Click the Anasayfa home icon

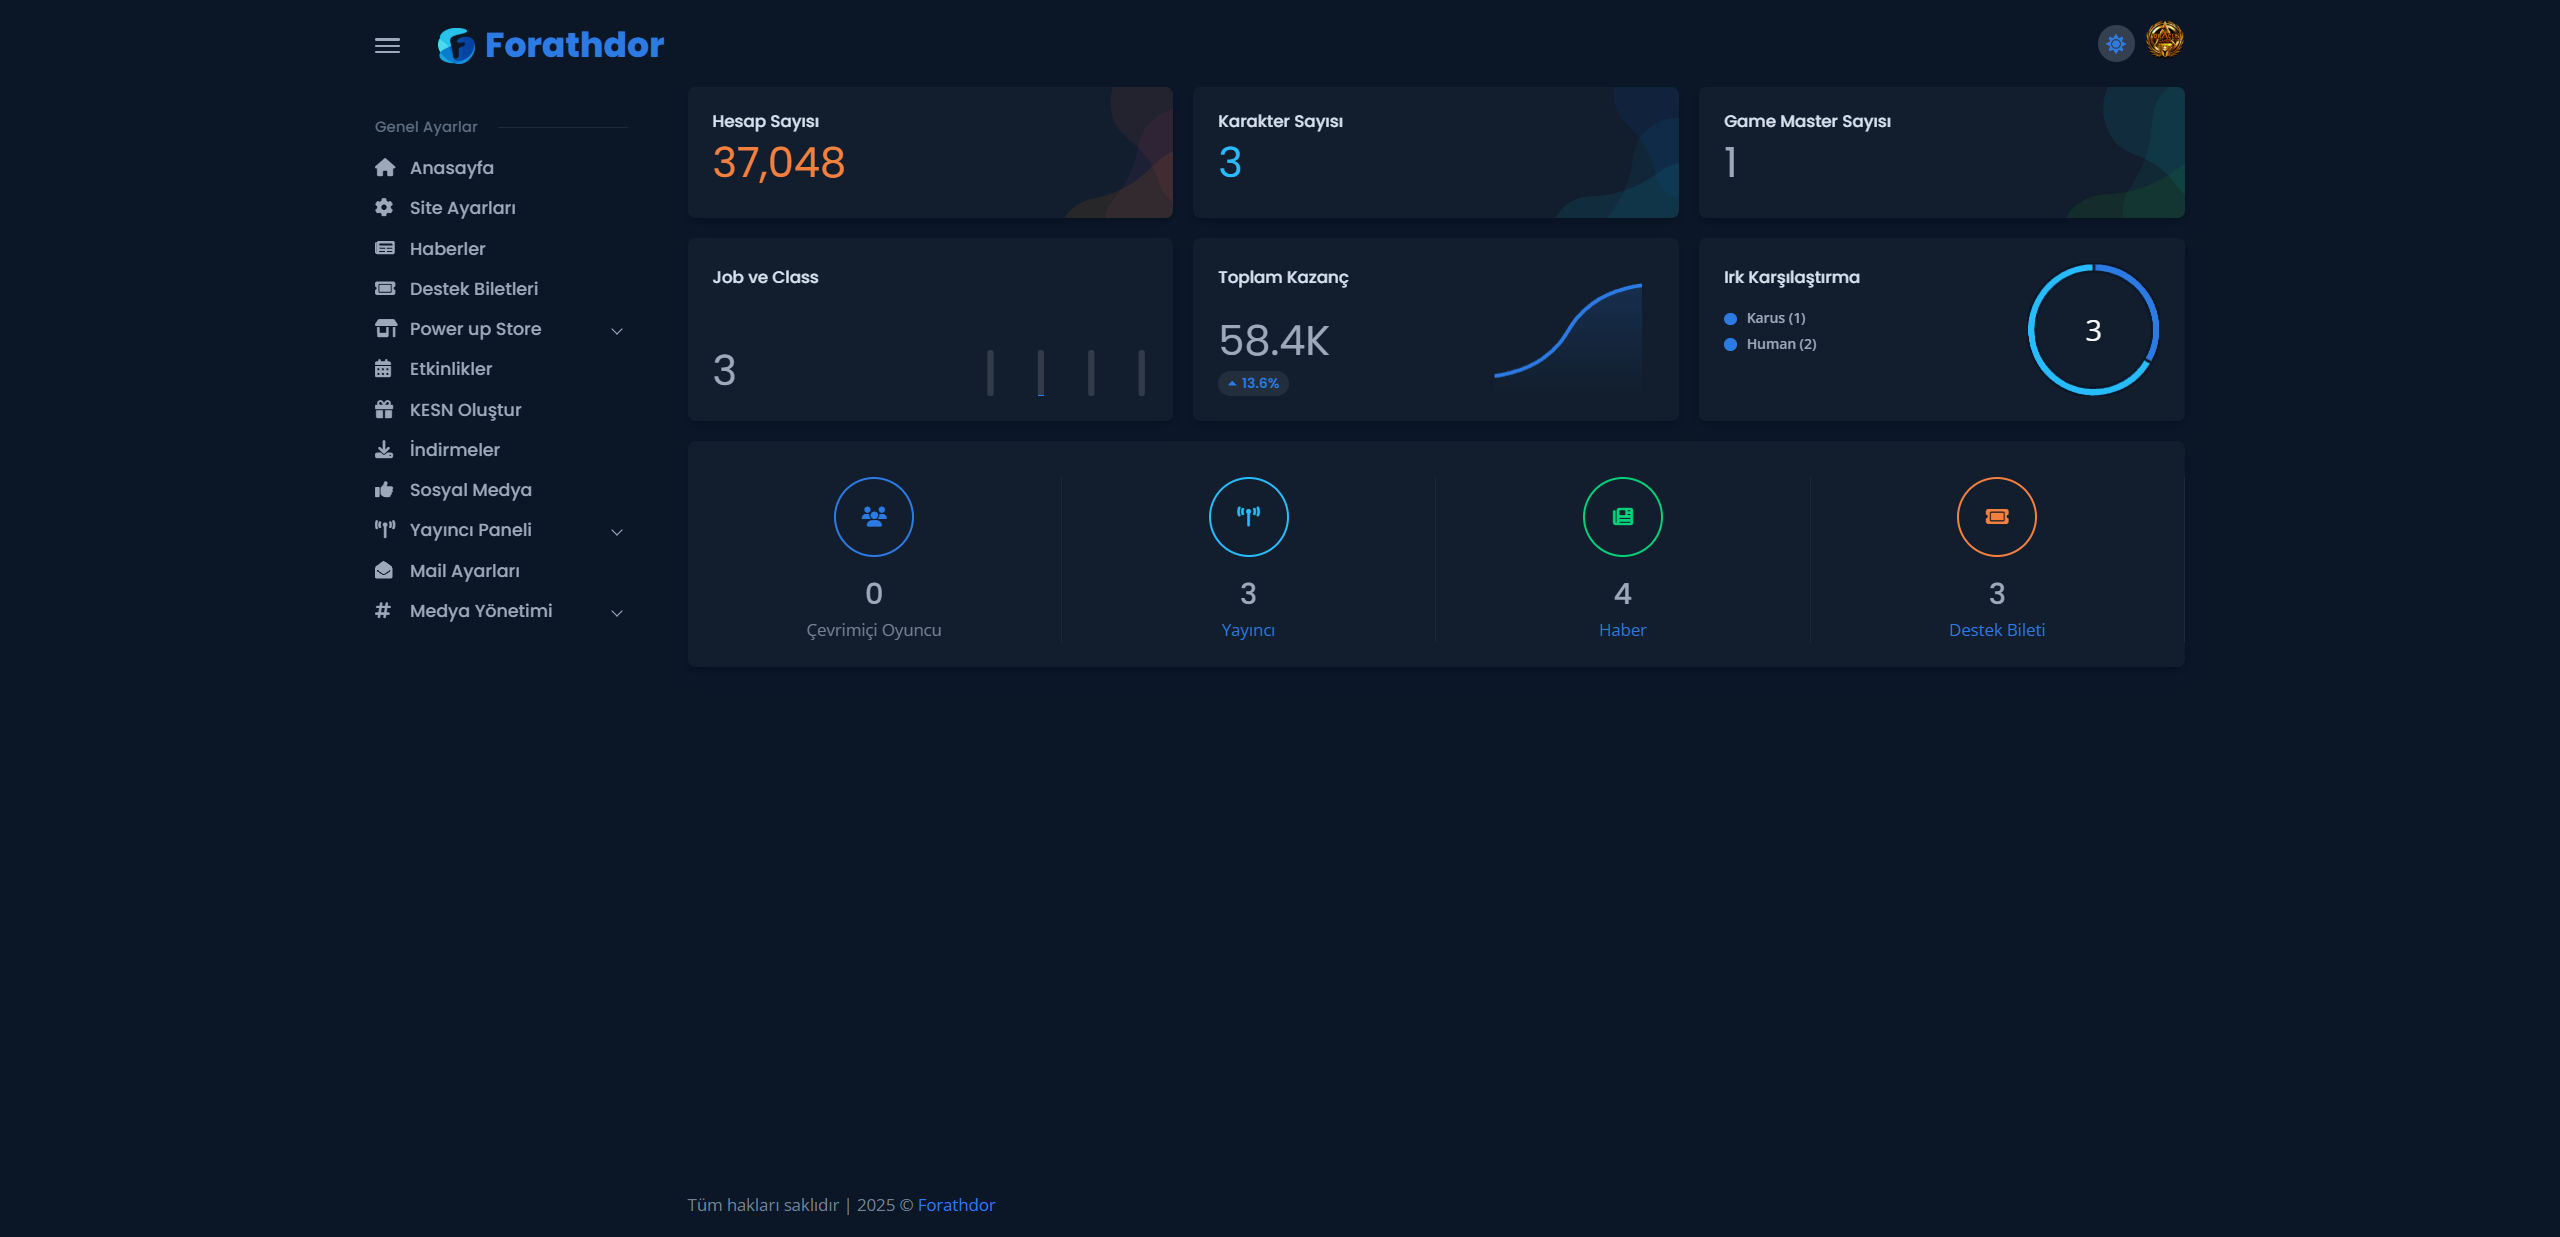click(x=384, y=167)
